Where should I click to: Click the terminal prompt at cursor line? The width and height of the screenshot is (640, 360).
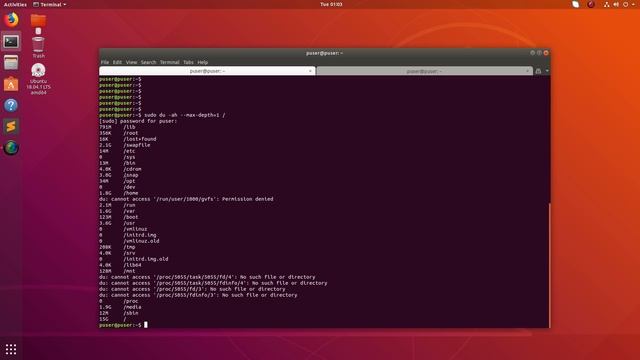point(123,325)
